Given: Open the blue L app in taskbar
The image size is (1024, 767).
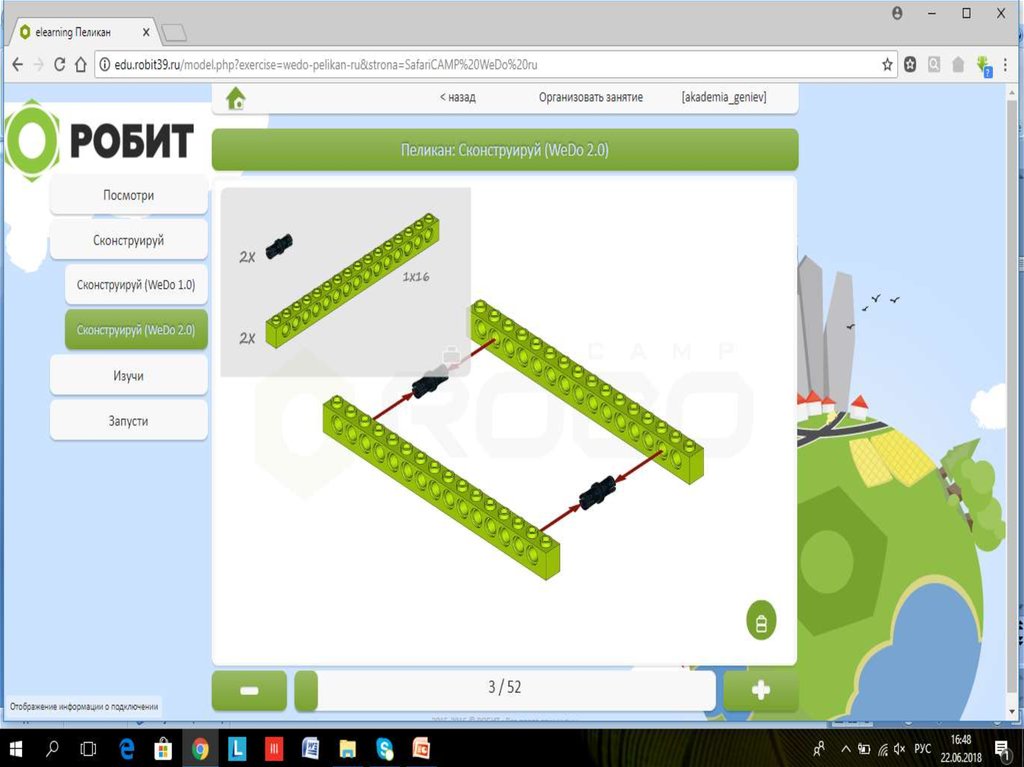Looking at the screenshot, I should [x=236, y=749].
